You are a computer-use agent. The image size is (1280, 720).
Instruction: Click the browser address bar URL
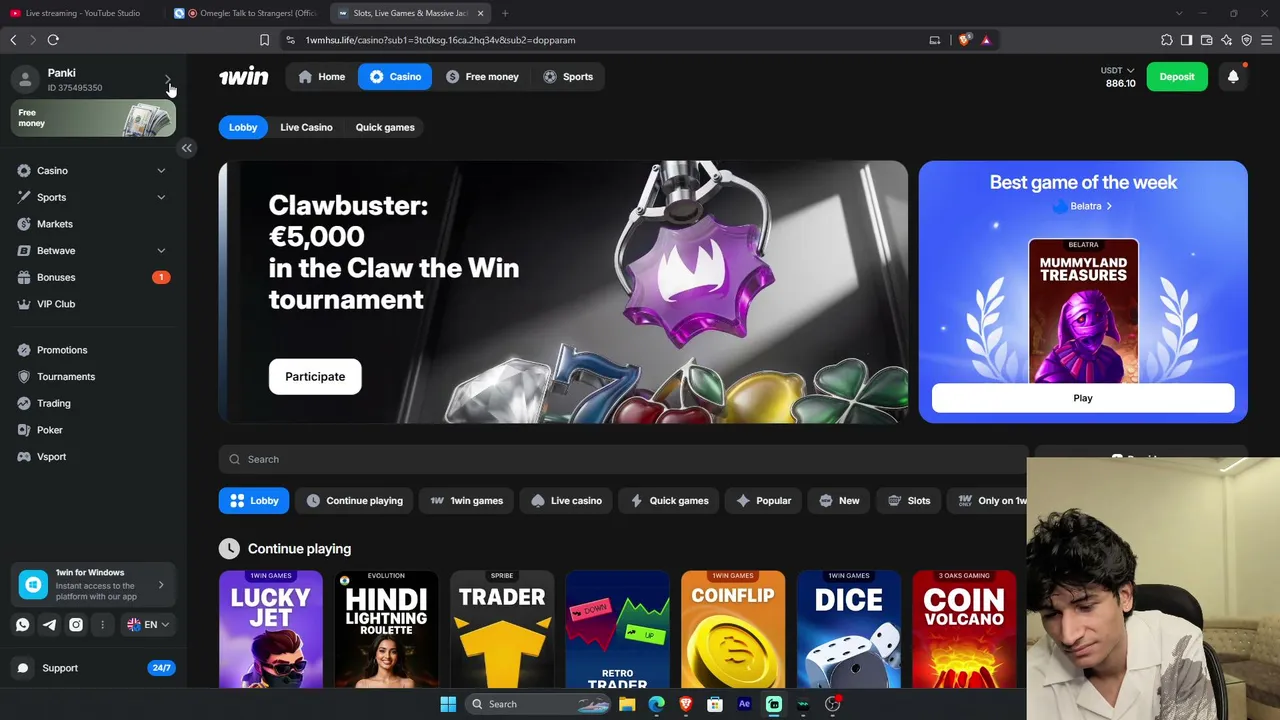(440, 40)
